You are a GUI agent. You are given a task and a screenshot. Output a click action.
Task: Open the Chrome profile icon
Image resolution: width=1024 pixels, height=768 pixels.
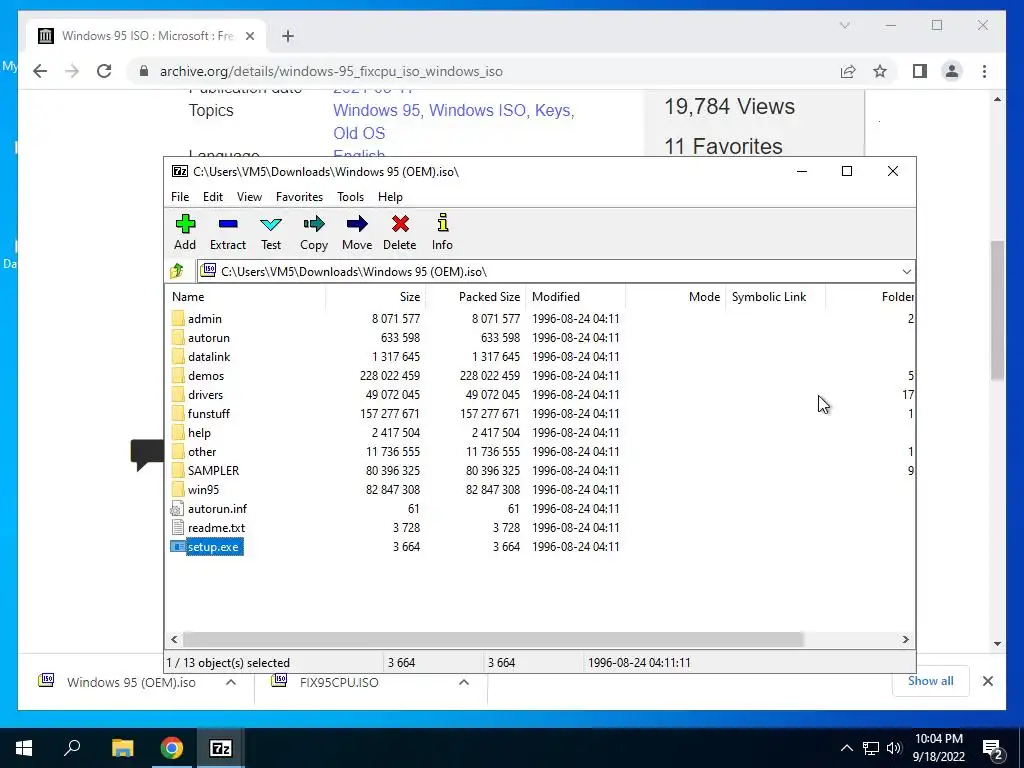[x=952, y=71]
